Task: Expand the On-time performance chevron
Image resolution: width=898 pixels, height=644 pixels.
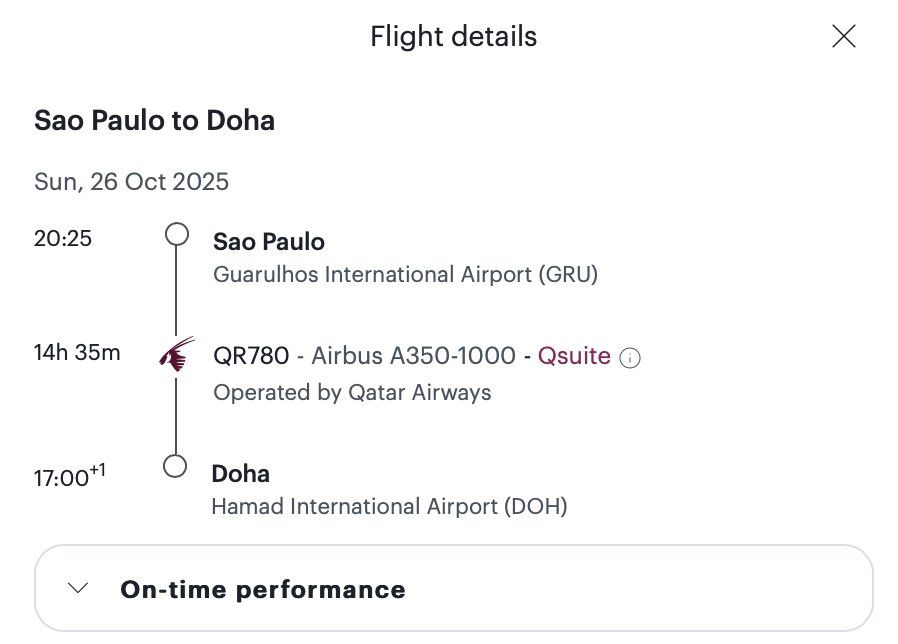Action: click(78, 588)
